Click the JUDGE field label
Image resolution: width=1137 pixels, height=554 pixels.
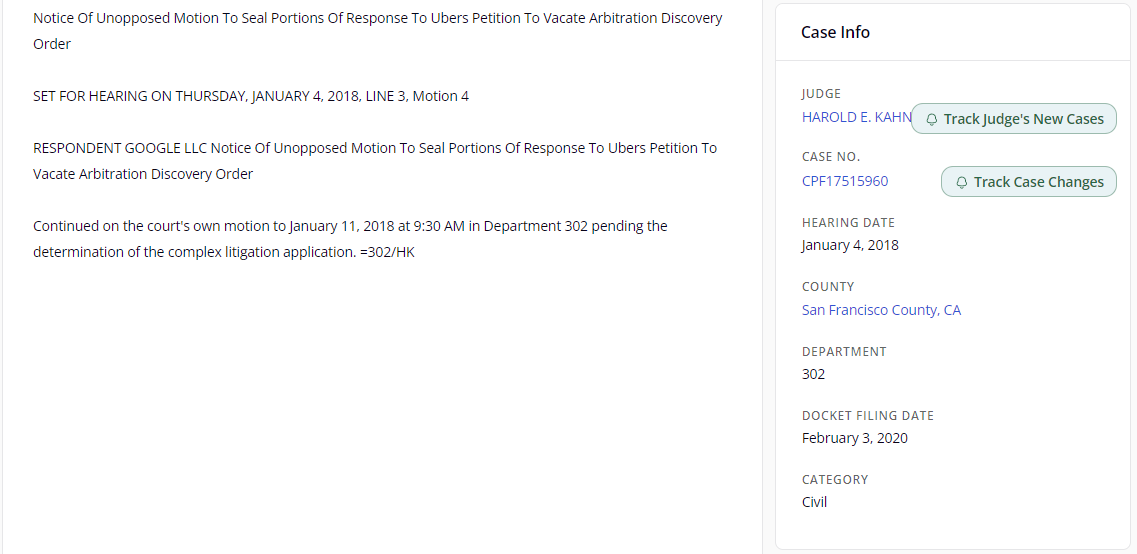tap(821, 94)
